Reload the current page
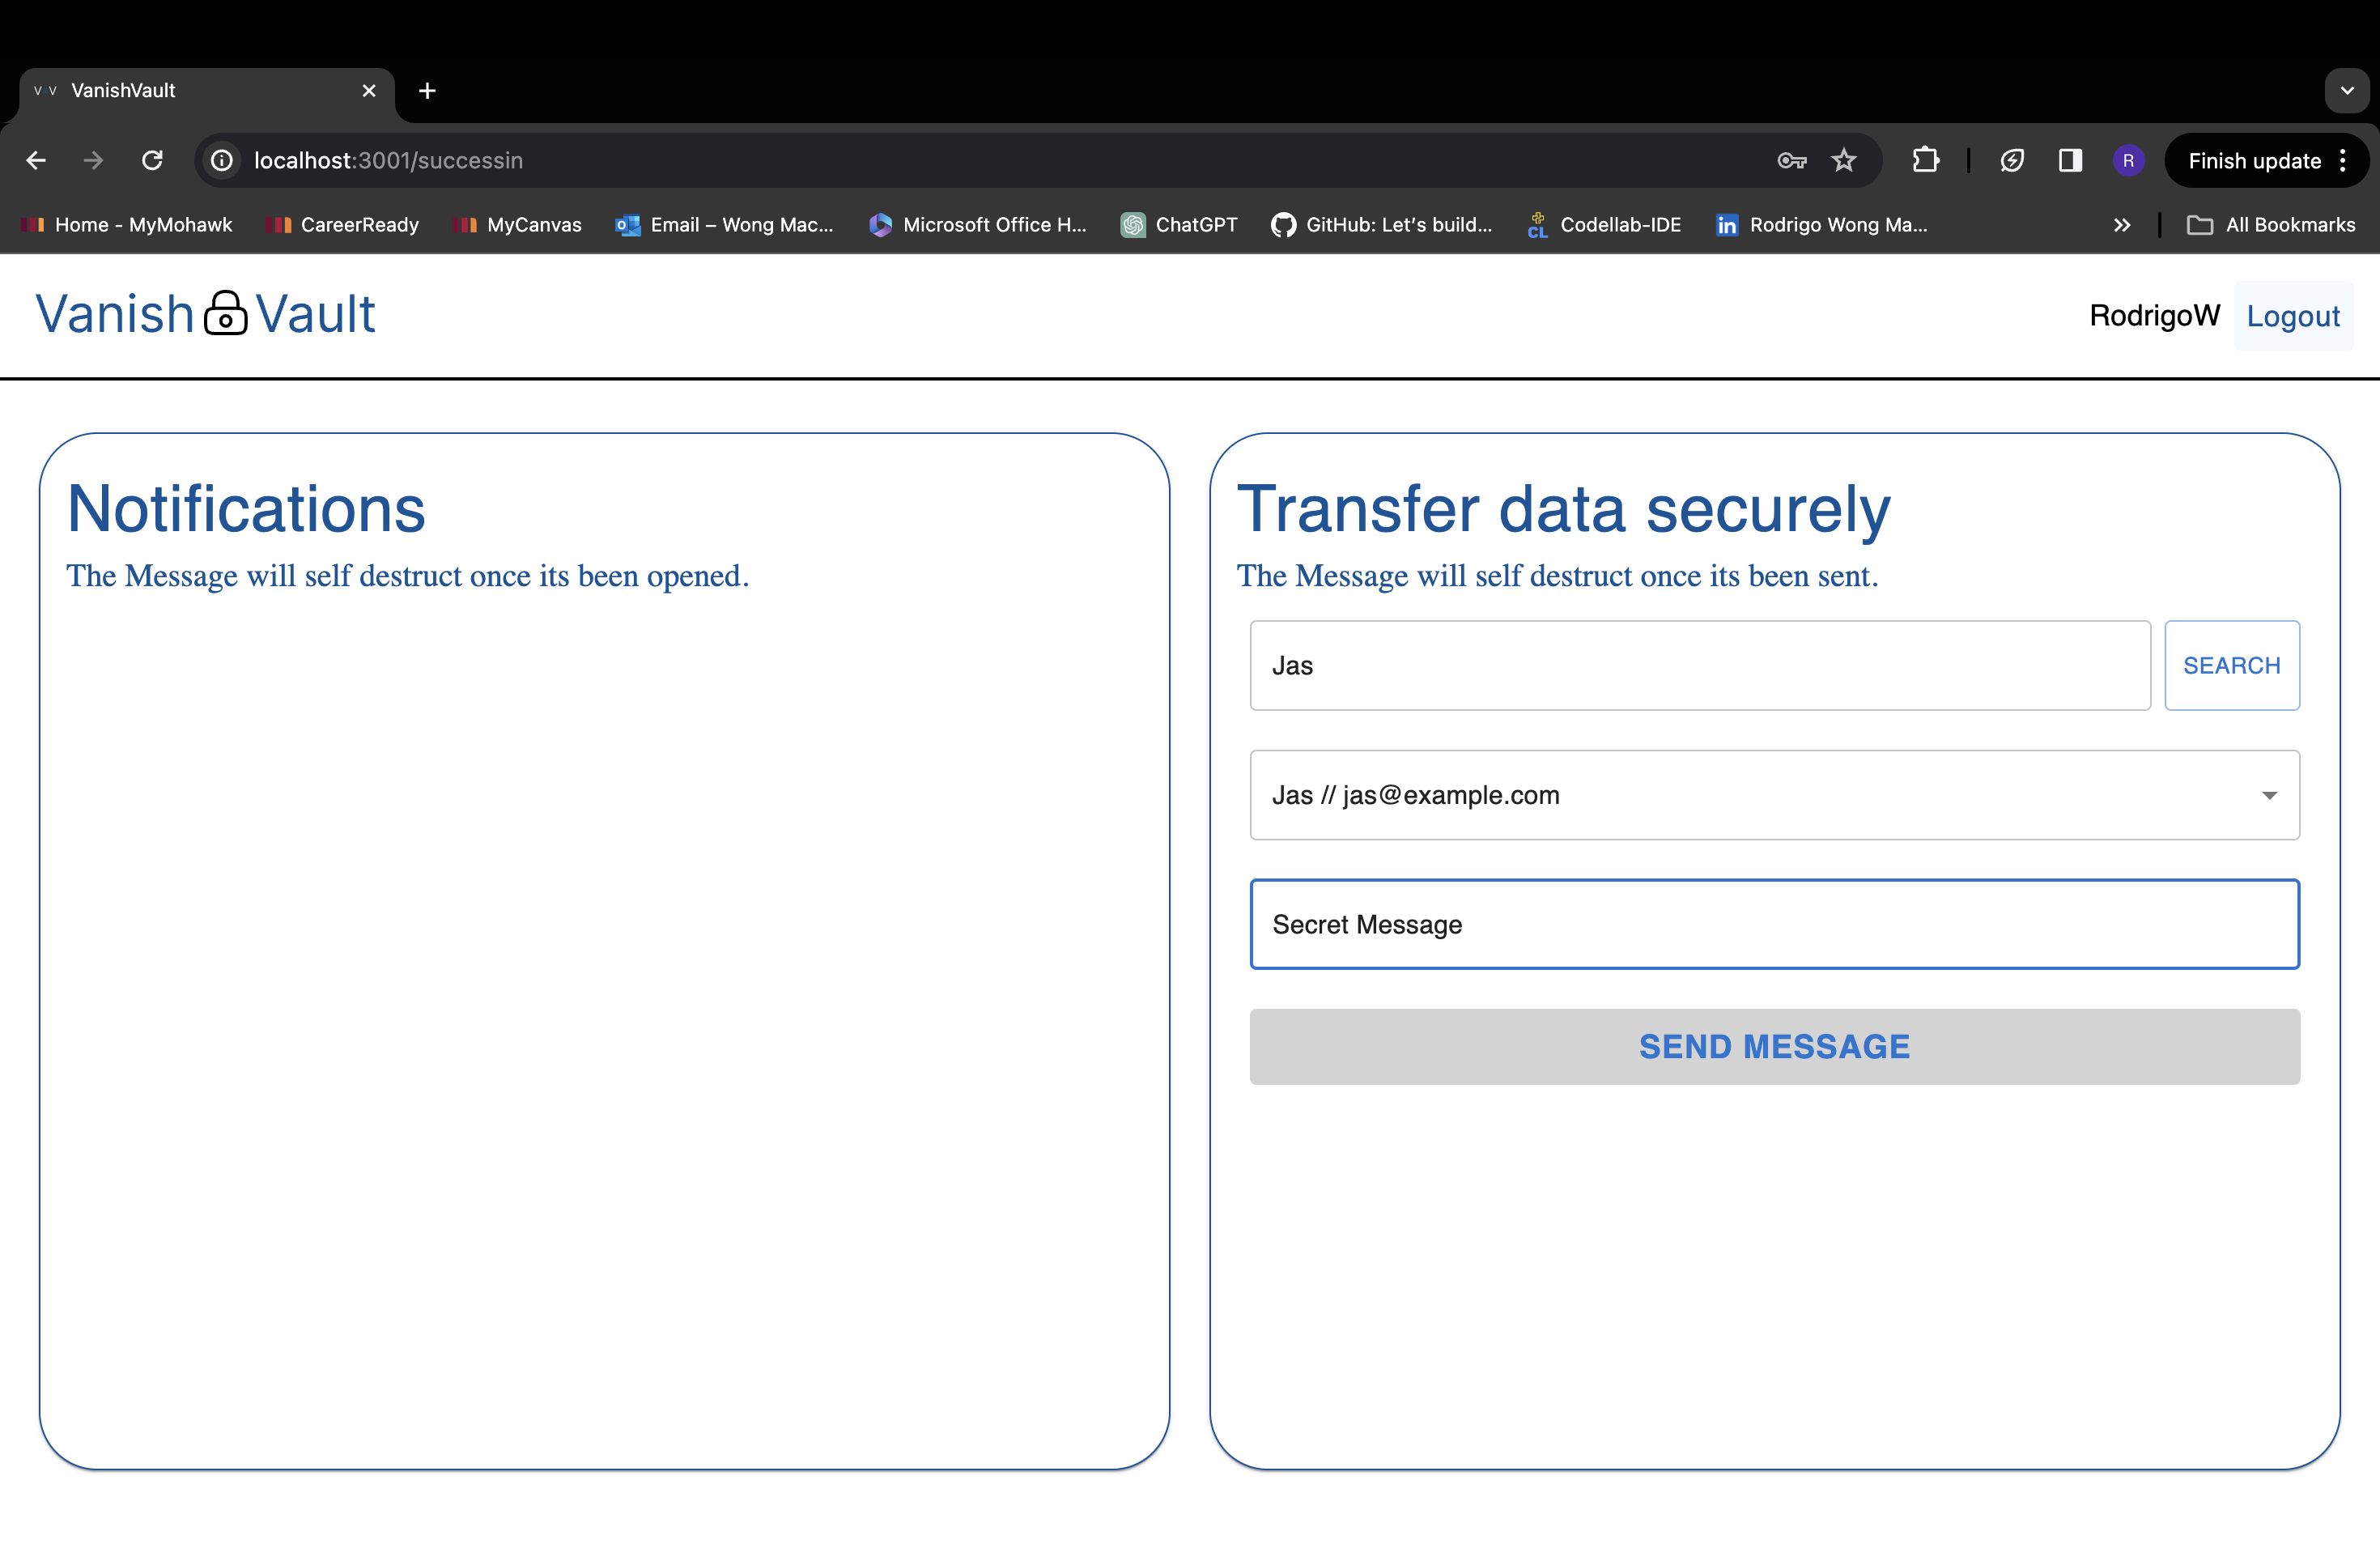2380x1548 pixels. point(152,160)
